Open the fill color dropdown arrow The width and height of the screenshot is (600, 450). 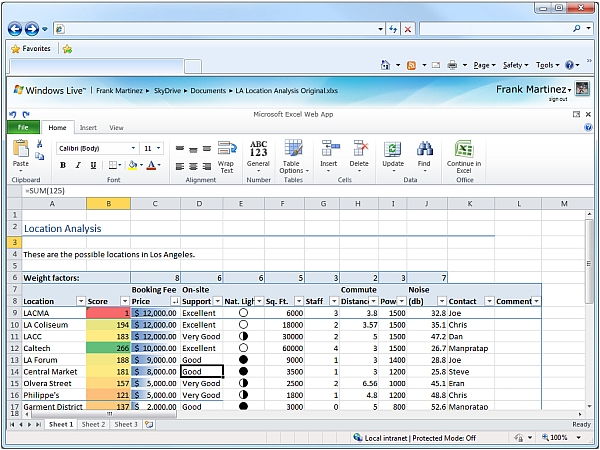tap(142, 165)
